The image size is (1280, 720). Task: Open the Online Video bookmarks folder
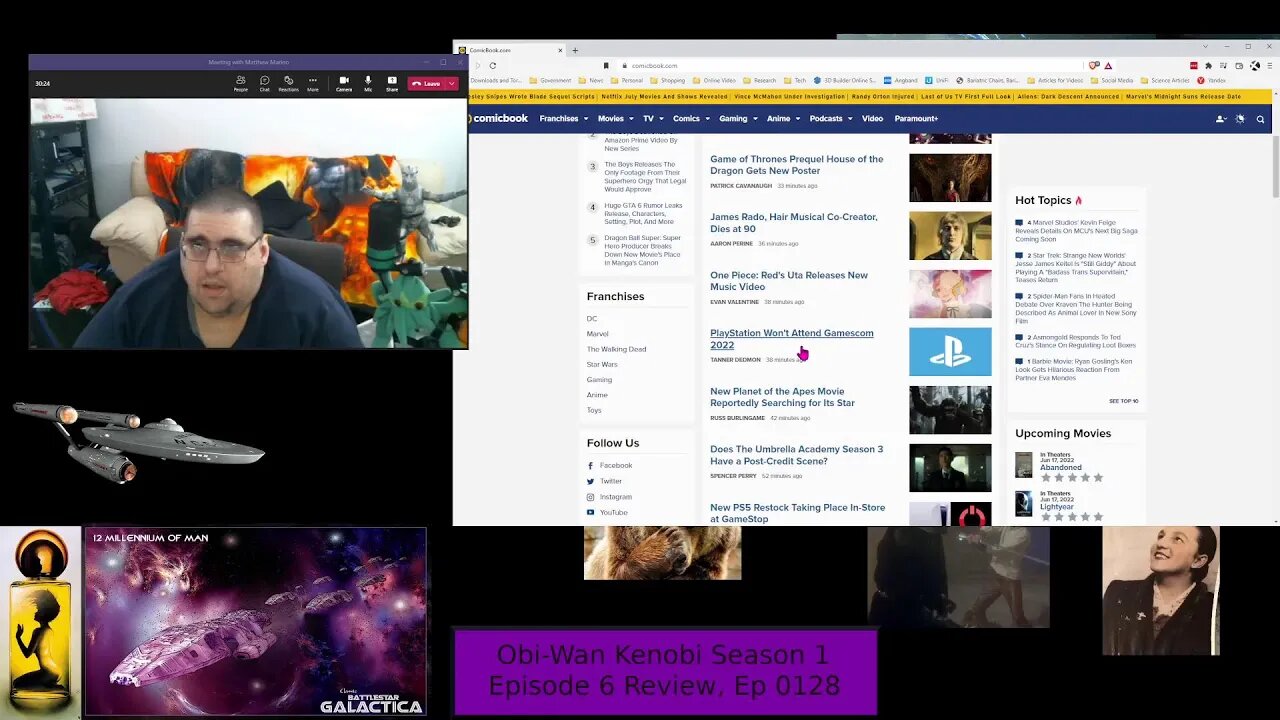point(714,80)
